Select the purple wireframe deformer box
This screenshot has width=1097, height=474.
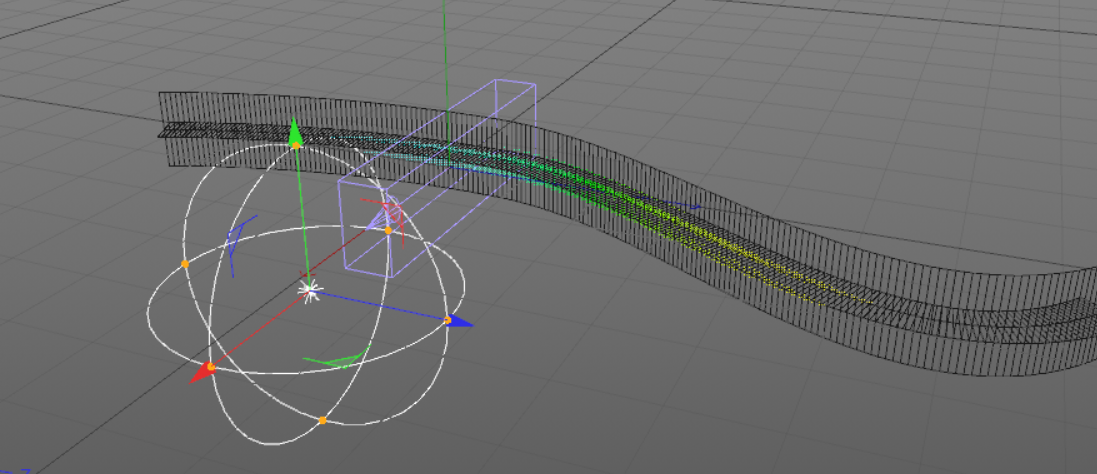pyautogui.click(x=437, y=179)
